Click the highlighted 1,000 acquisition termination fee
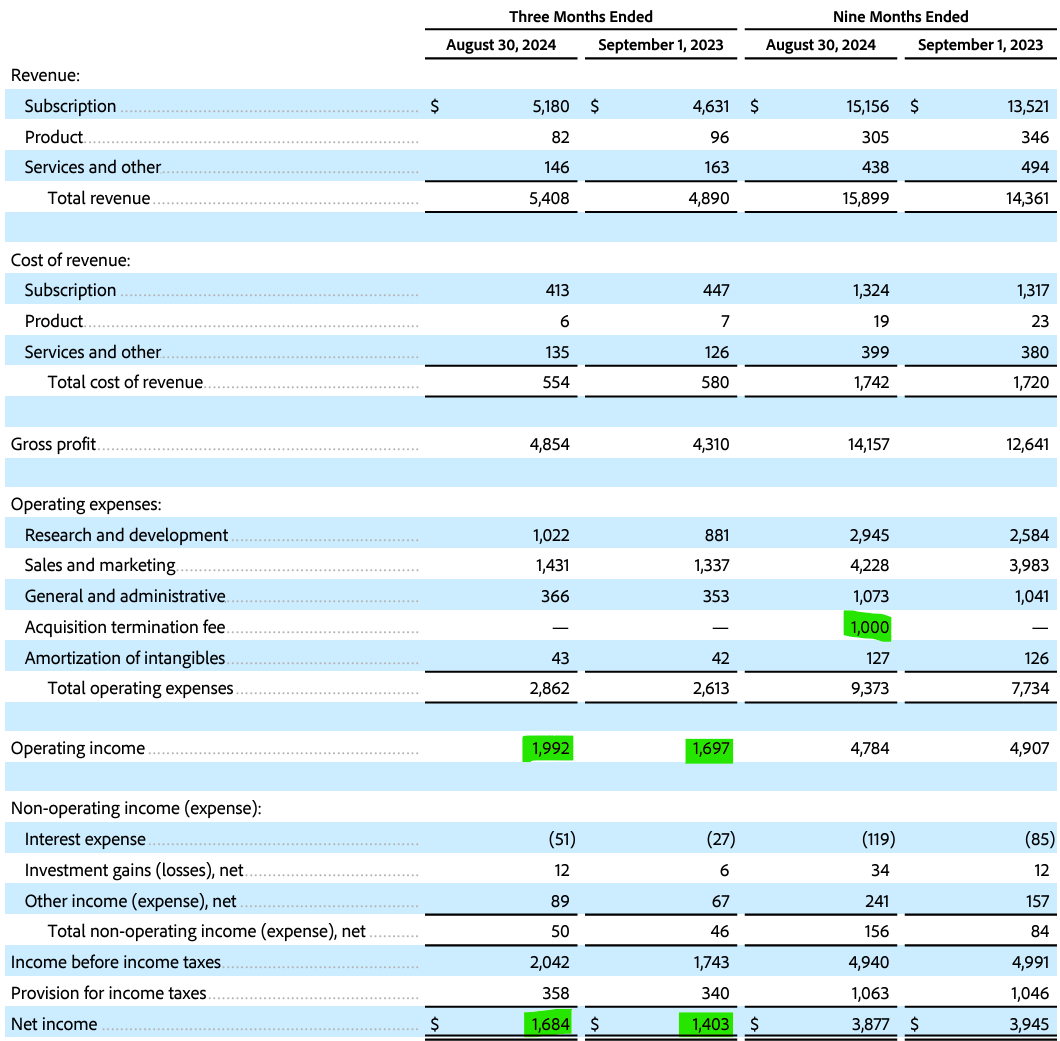 point(869,627)
